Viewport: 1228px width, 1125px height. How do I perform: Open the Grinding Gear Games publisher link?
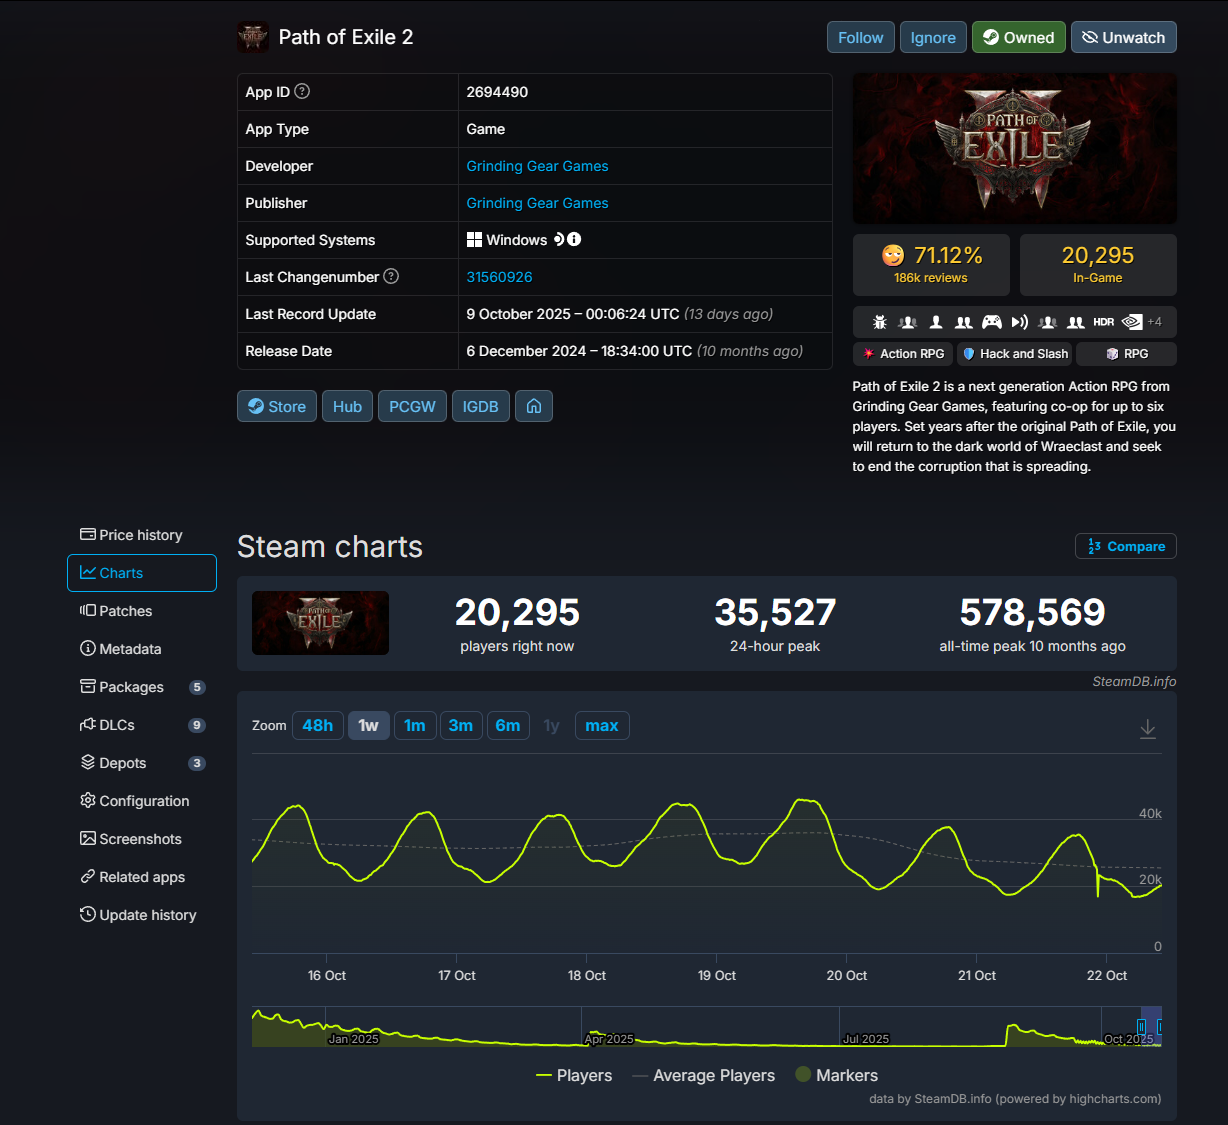[537, 203]
